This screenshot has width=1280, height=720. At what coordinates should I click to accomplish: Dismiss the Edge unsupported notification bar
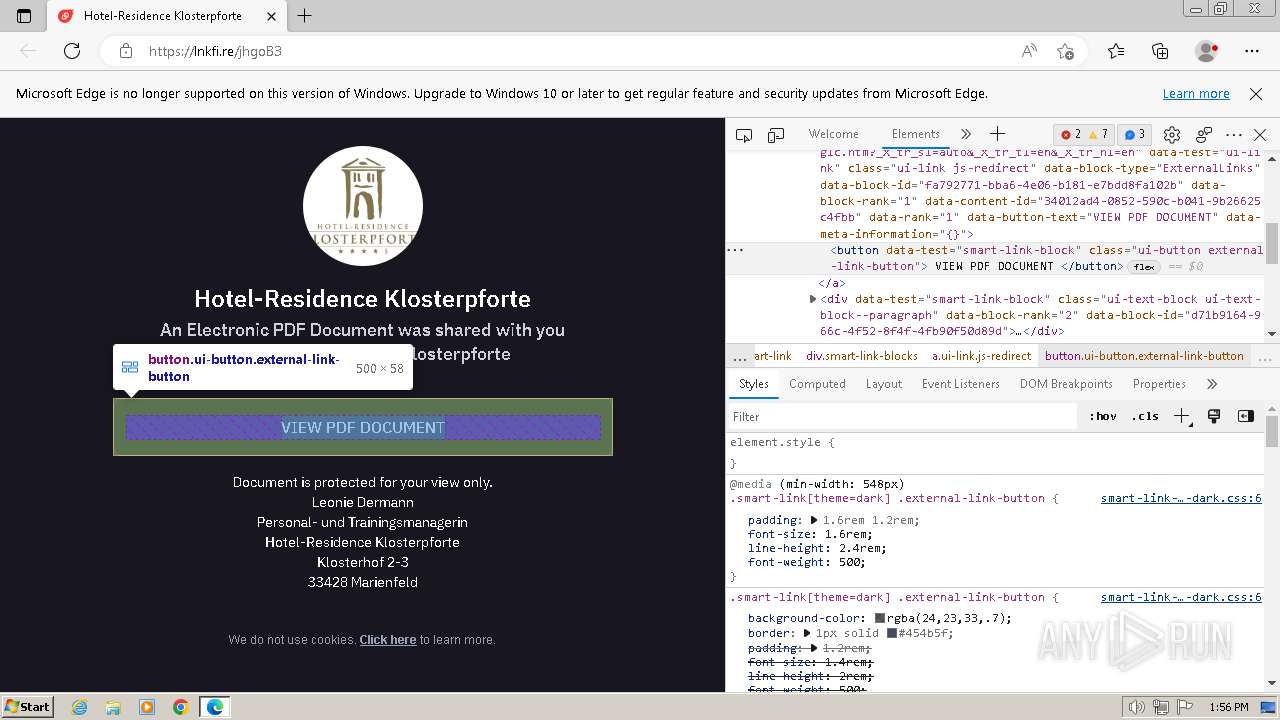(x=1256, y=94)
